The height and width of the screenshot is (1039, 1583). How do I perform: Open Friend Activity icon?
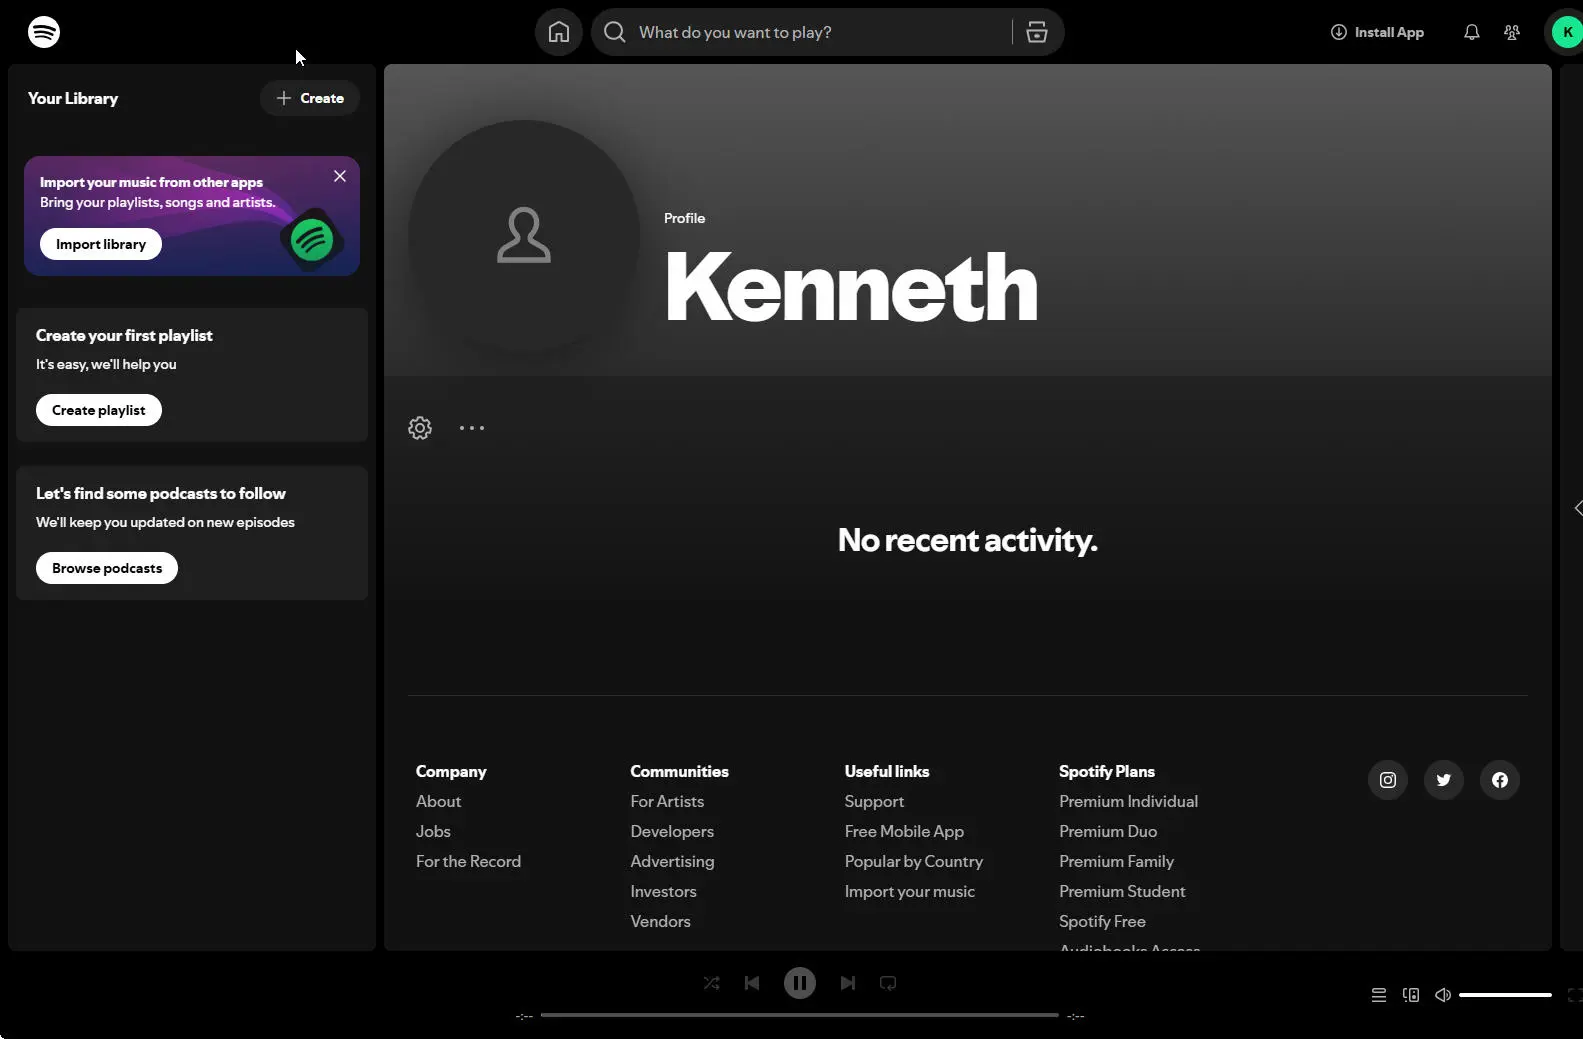pyautogui.click(x=1512, y=32)
